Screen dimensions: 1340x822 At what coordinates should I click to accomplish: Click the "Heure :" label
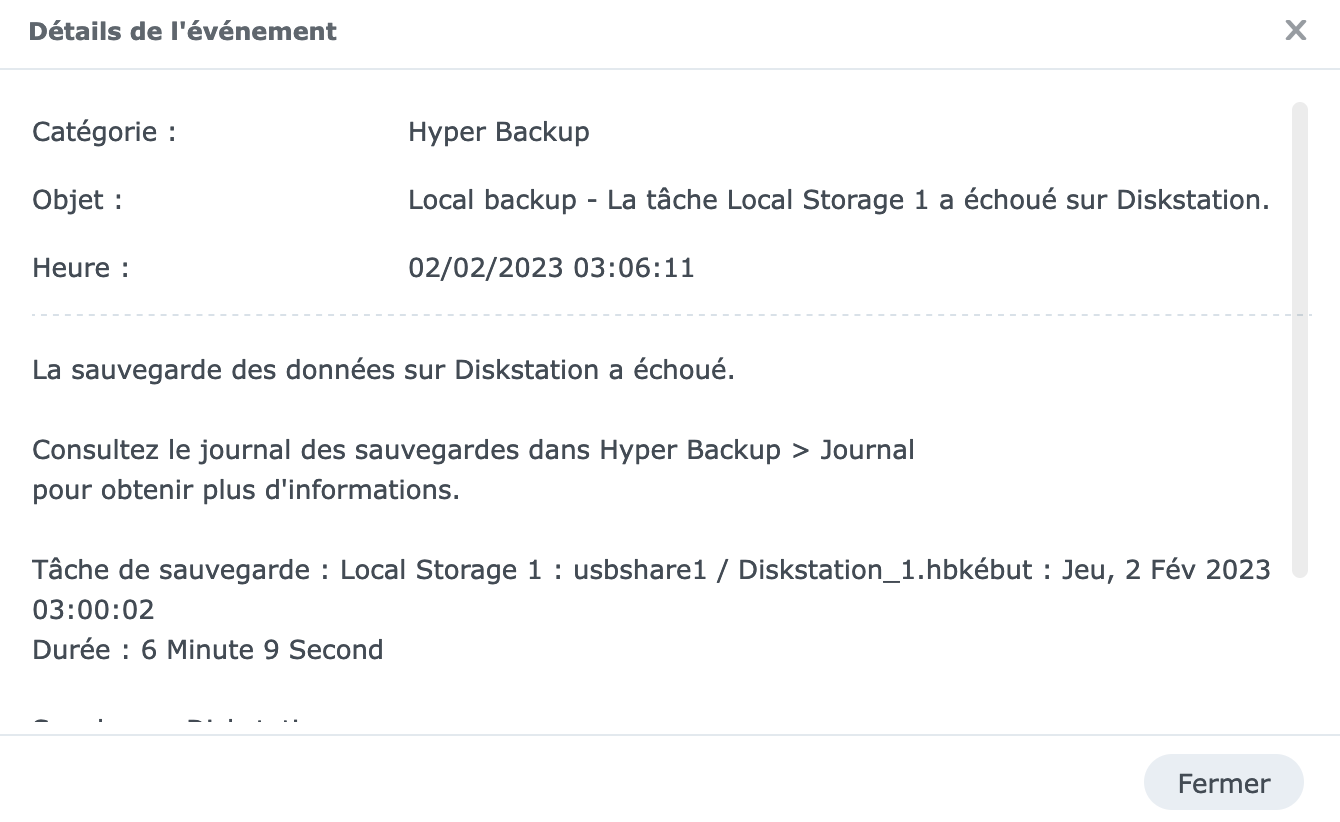80,268
